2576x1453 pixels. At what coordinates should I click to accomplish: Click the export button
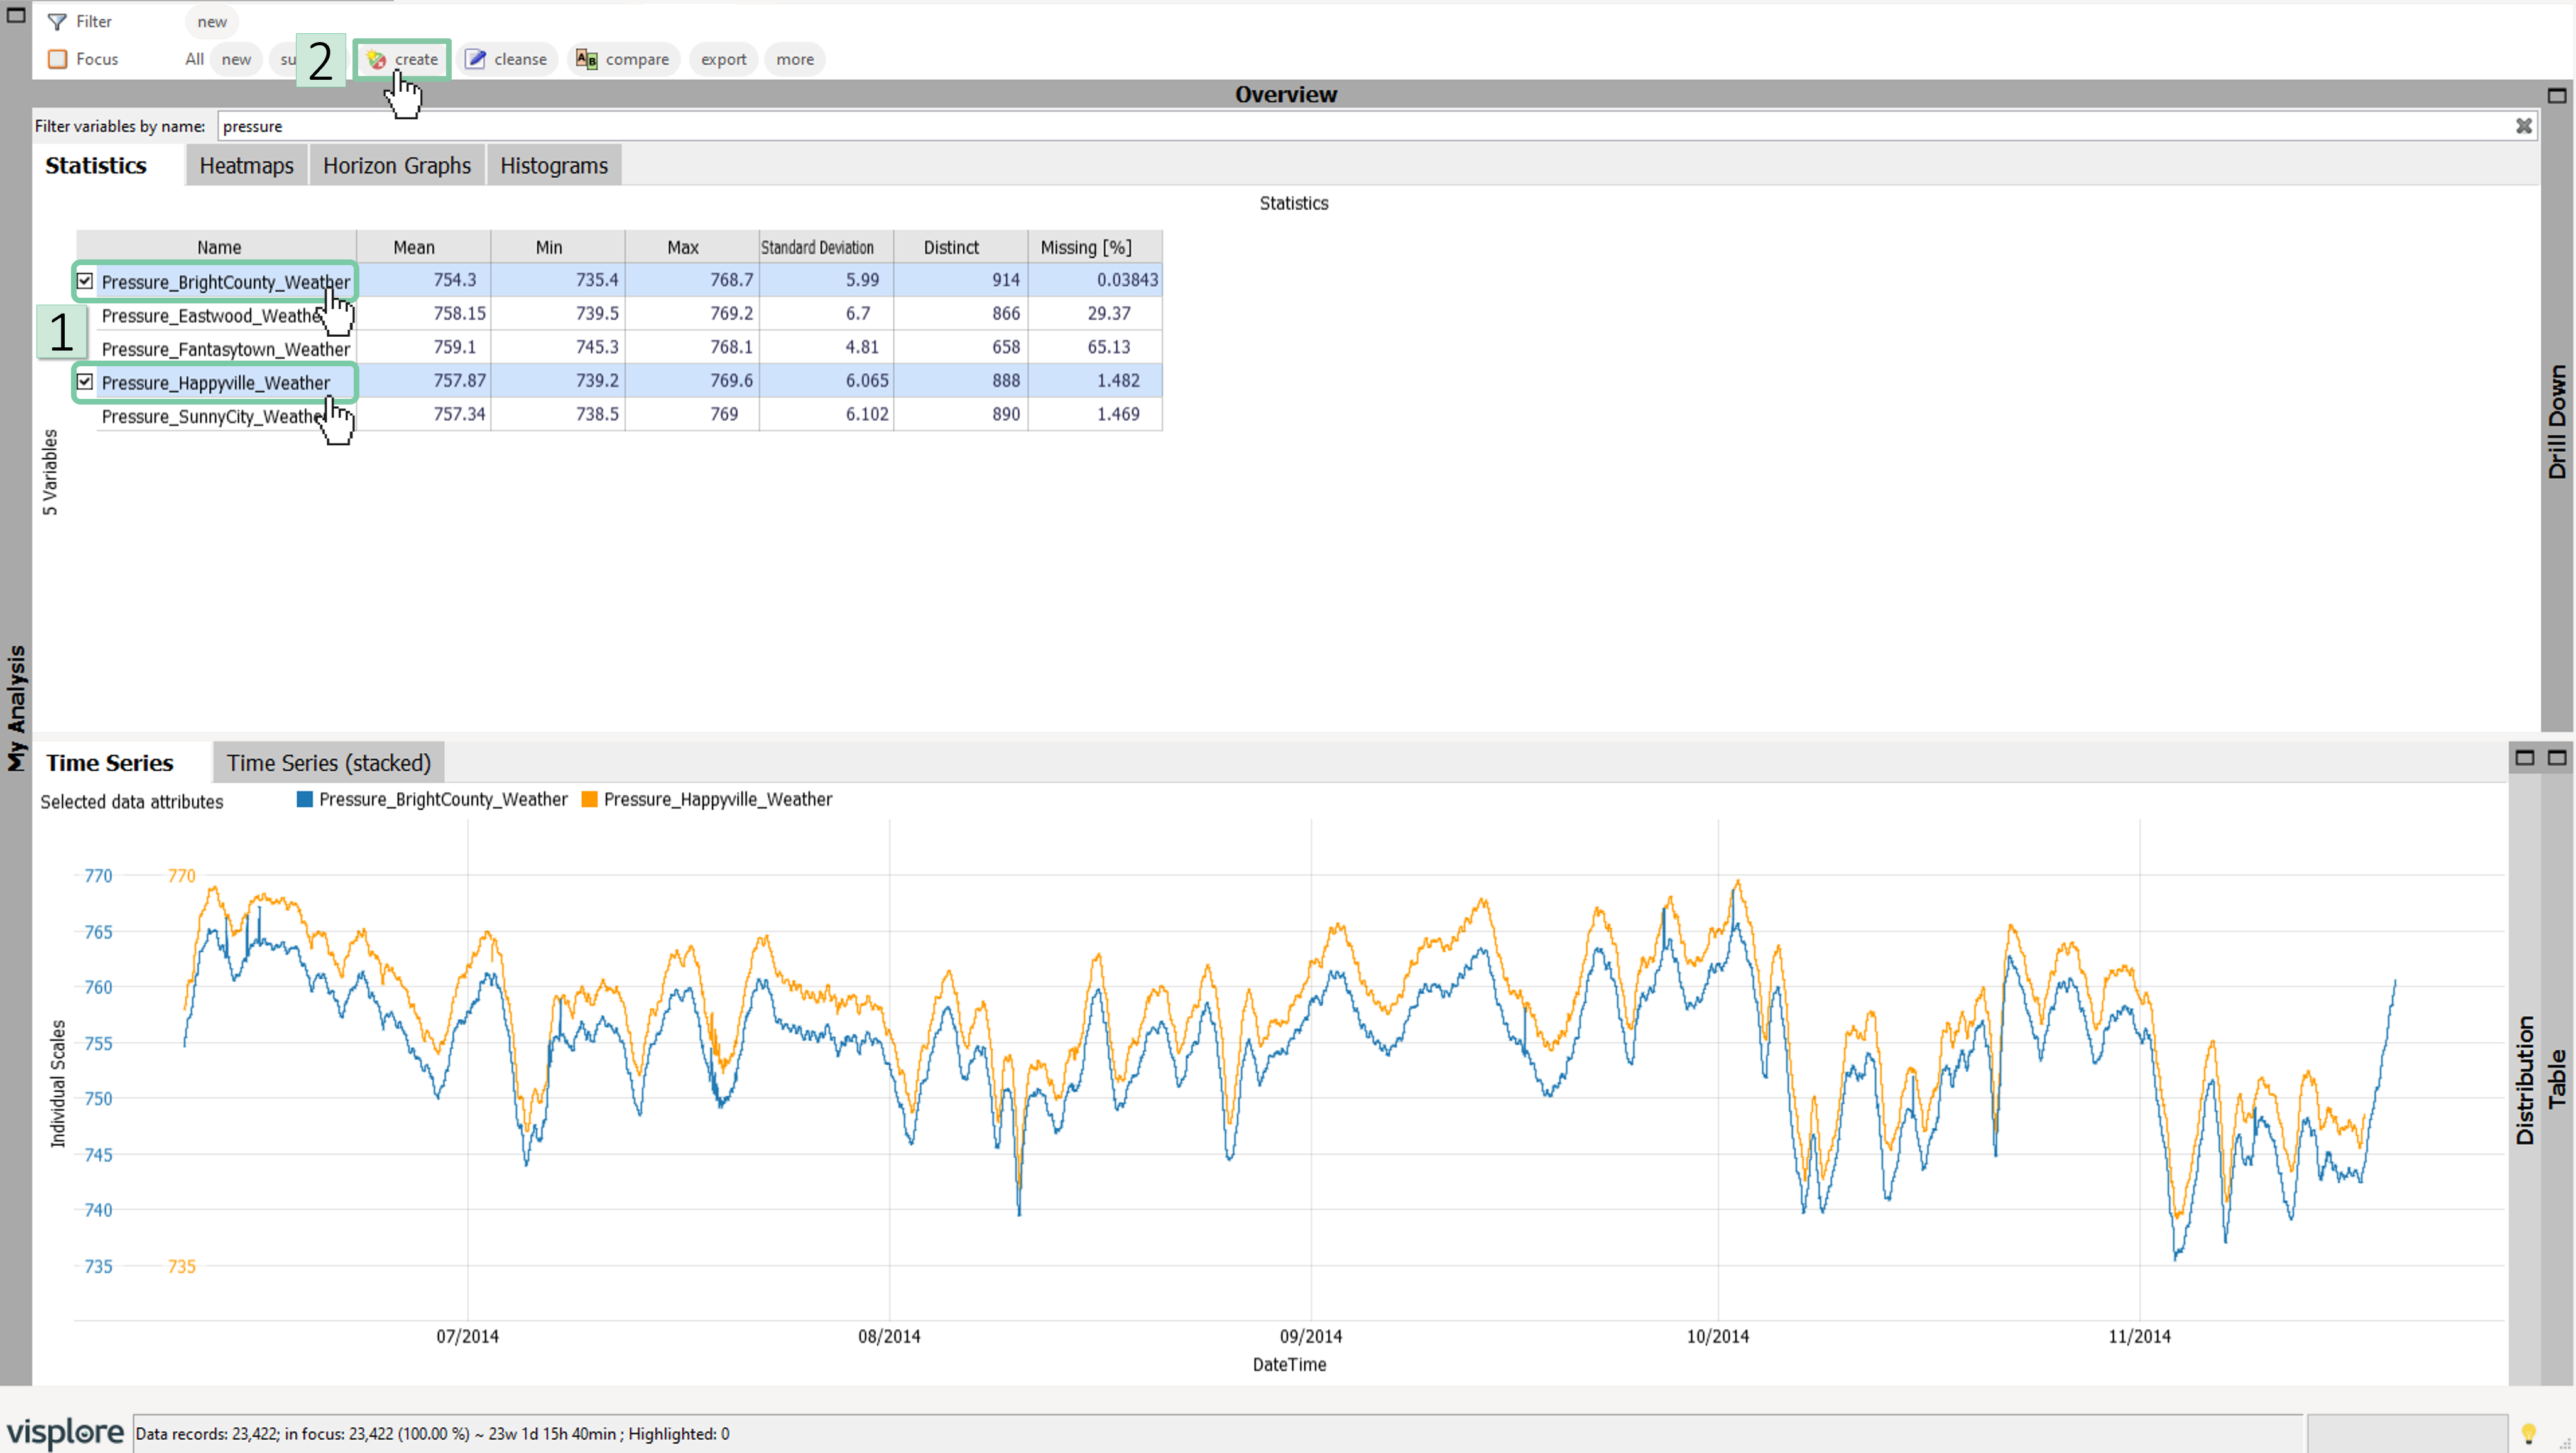click(723, 59)
